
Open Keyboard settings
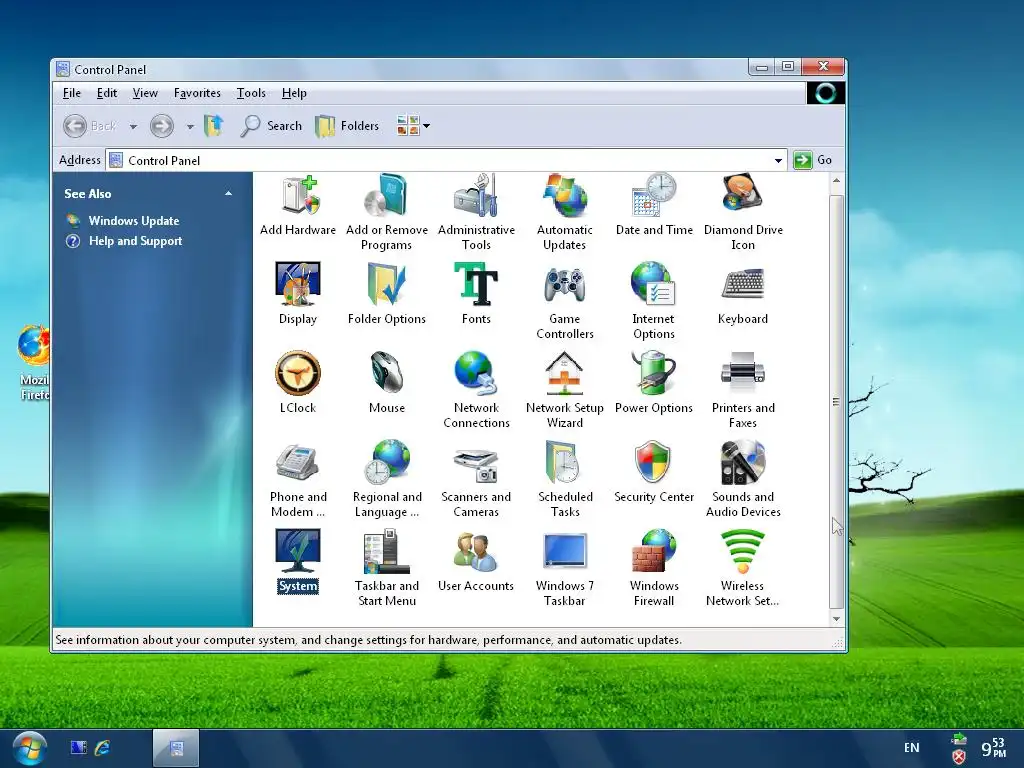pyautogui.click(x=743, y=293)
